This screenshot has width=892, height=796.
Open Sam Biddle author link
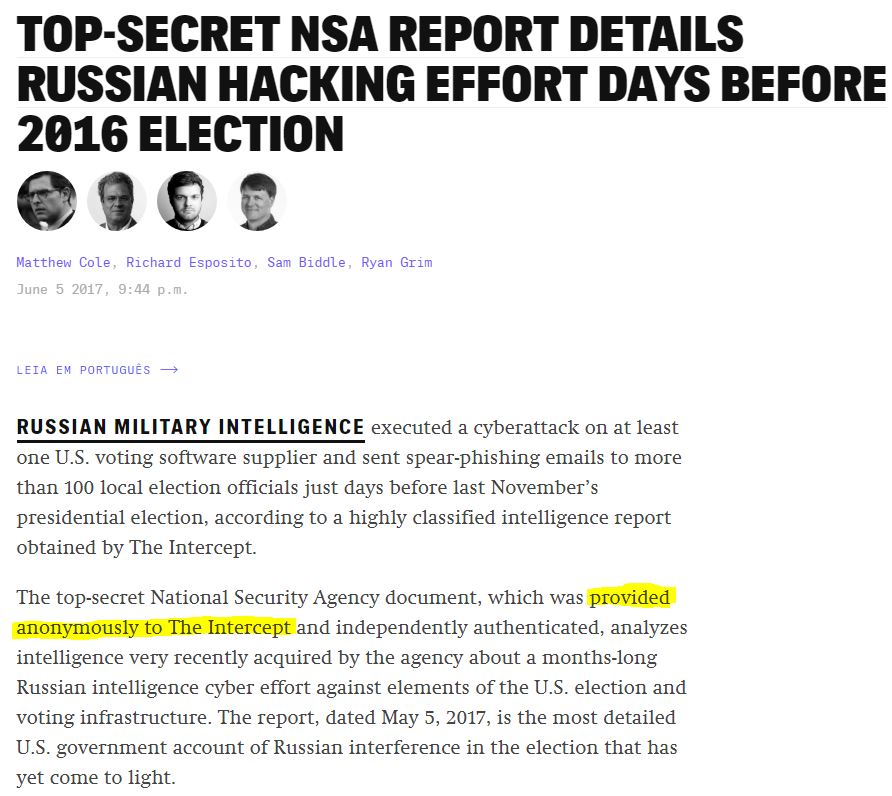click(306, 262)
